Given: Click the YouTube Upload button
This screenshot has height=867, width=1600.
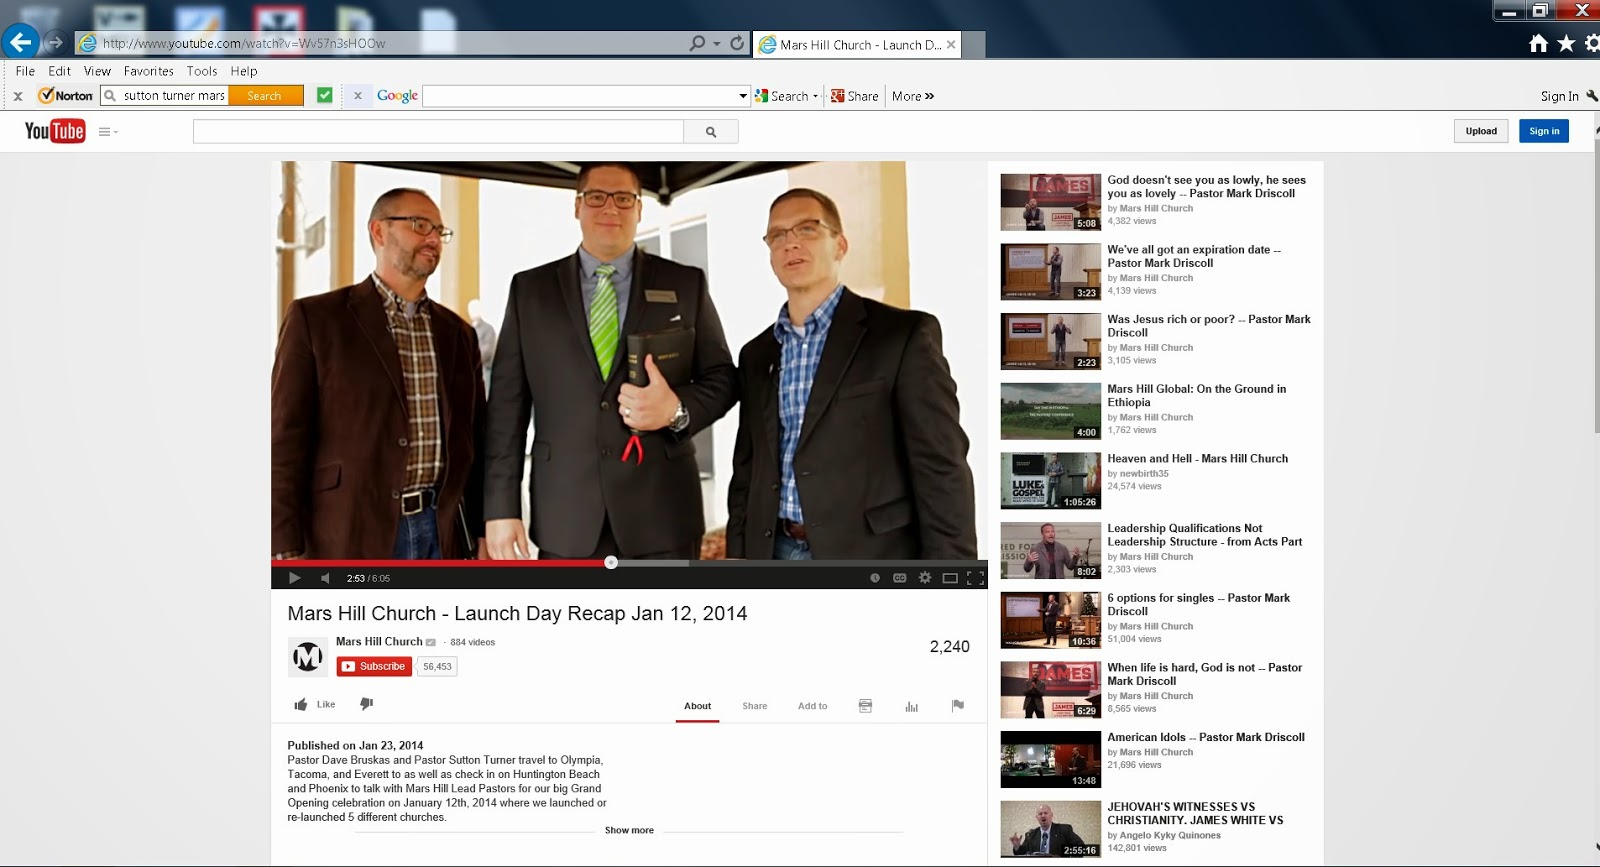Looking at the screenshot, I should point(1481,131).
